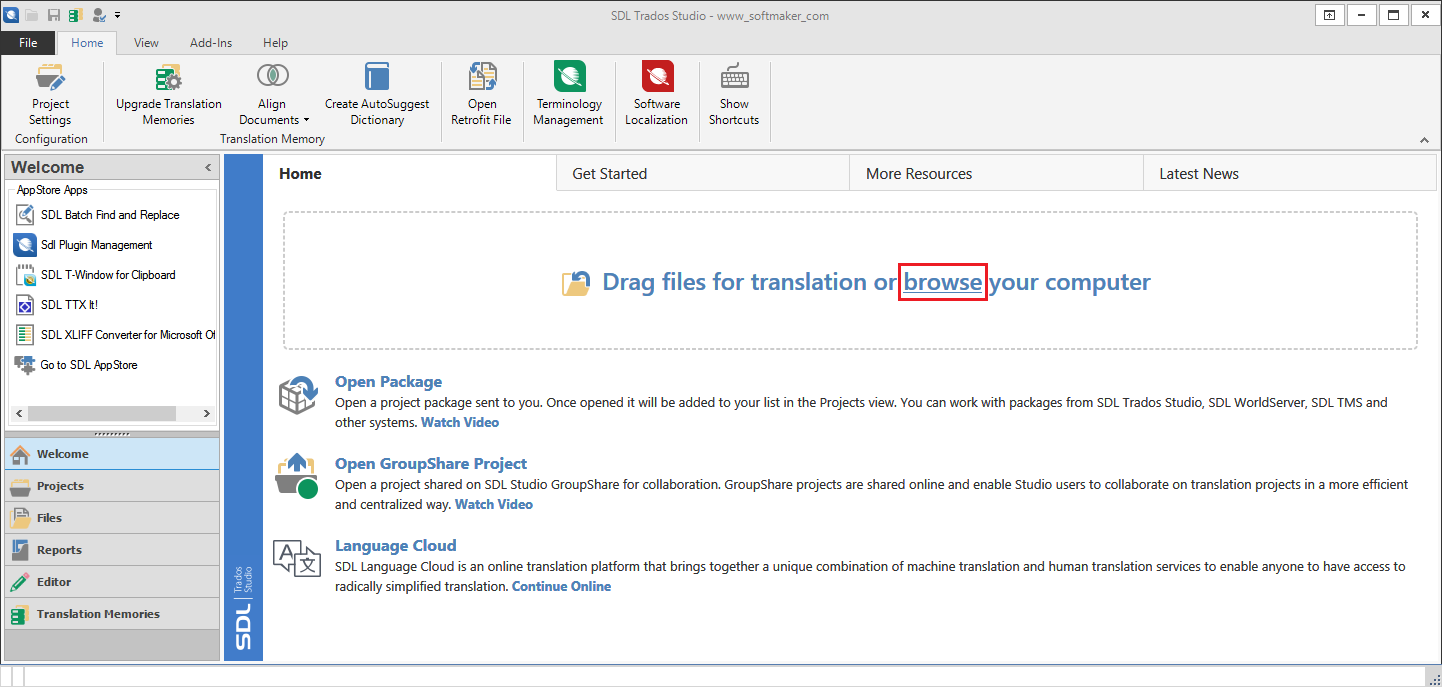Click the Language Cloud heading link

(395, 545)
